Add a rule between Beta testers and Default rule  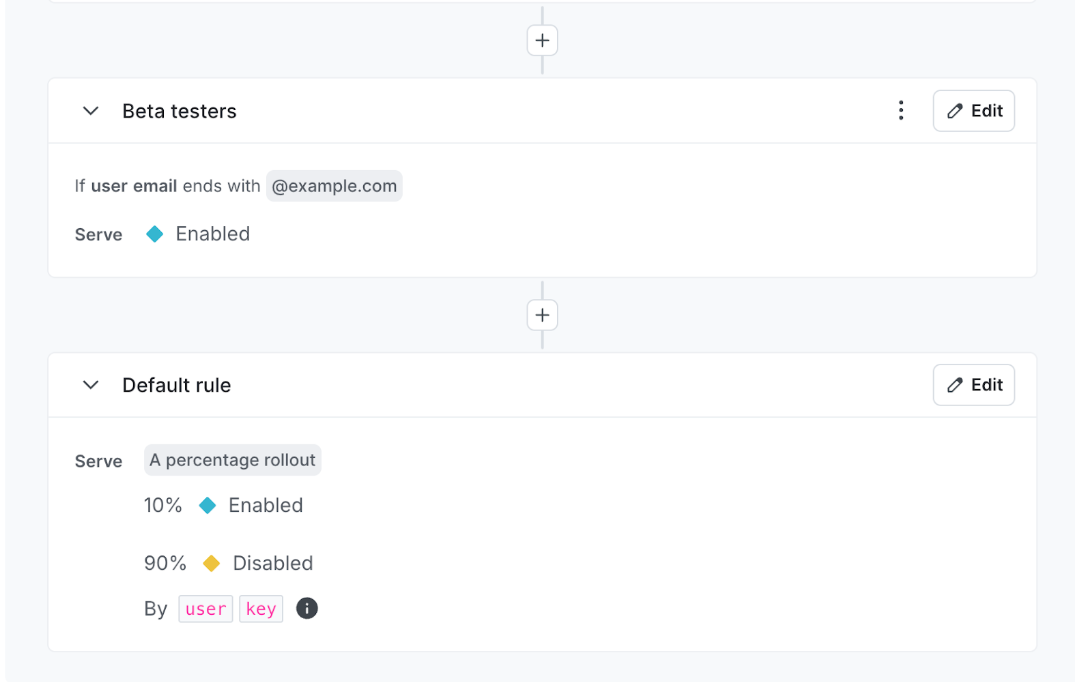[x=542, y=315]
